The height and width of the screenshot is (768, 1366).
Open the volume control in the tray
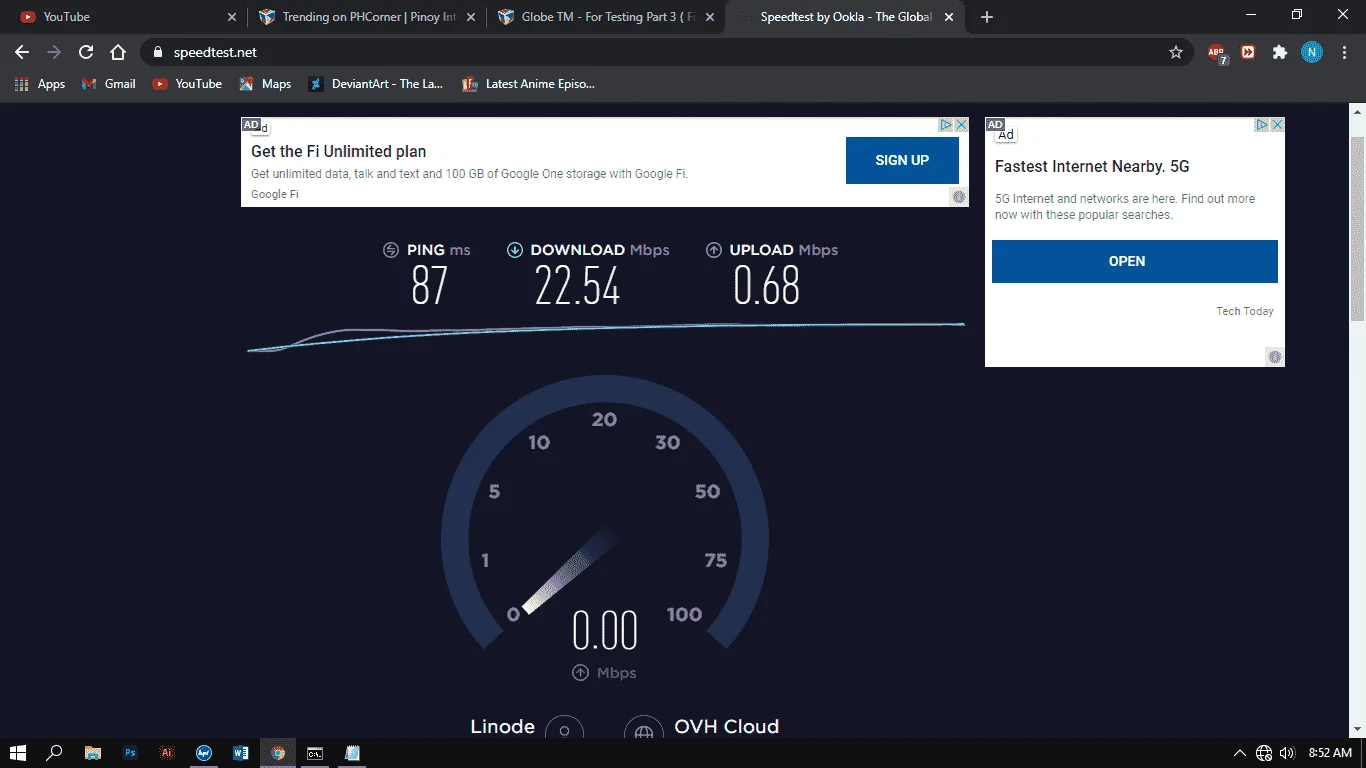click(1287, 753)
